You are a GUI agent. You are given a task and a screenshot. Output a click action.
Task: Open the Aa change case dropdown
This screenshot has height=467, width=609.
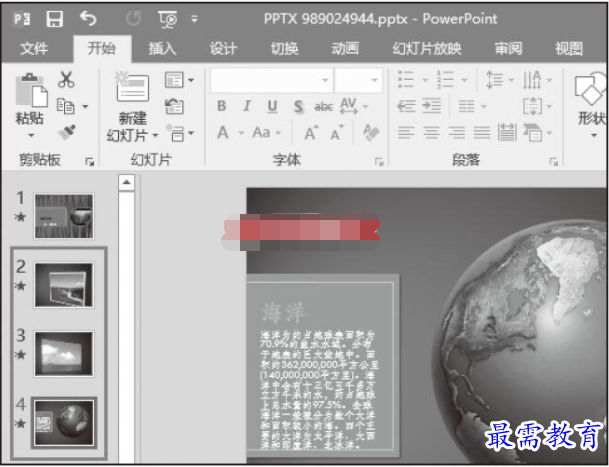266,133
